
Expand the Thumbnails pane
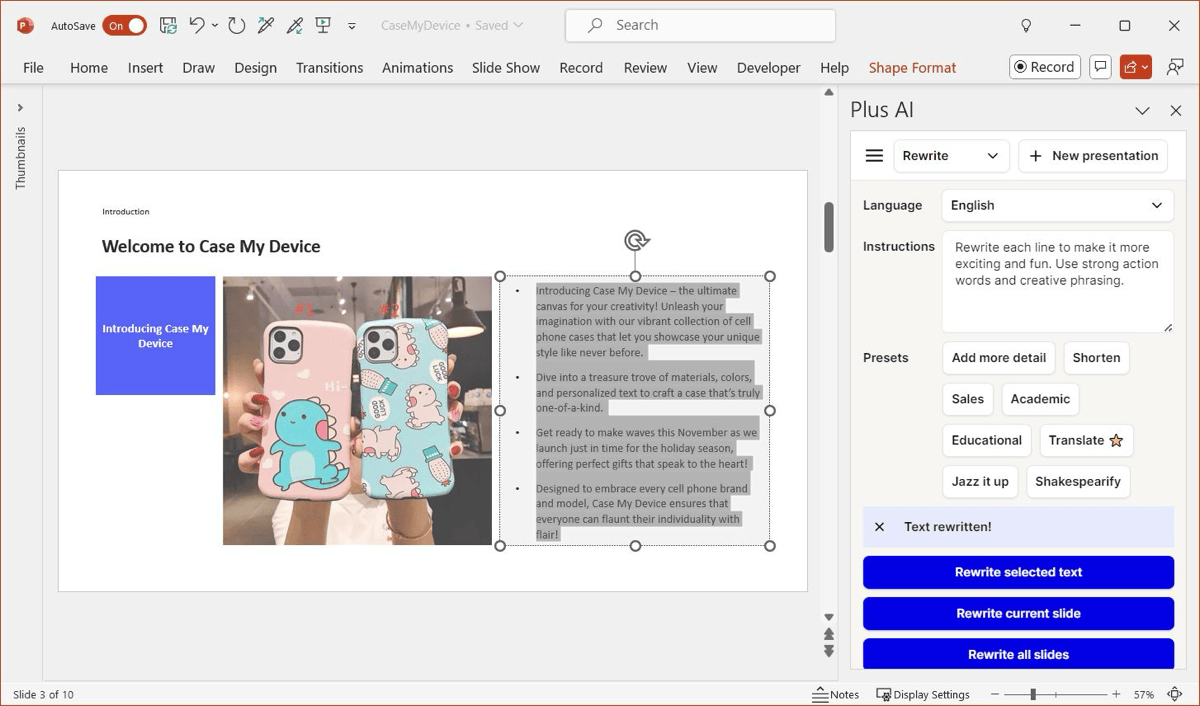click(x=20, y=108)
